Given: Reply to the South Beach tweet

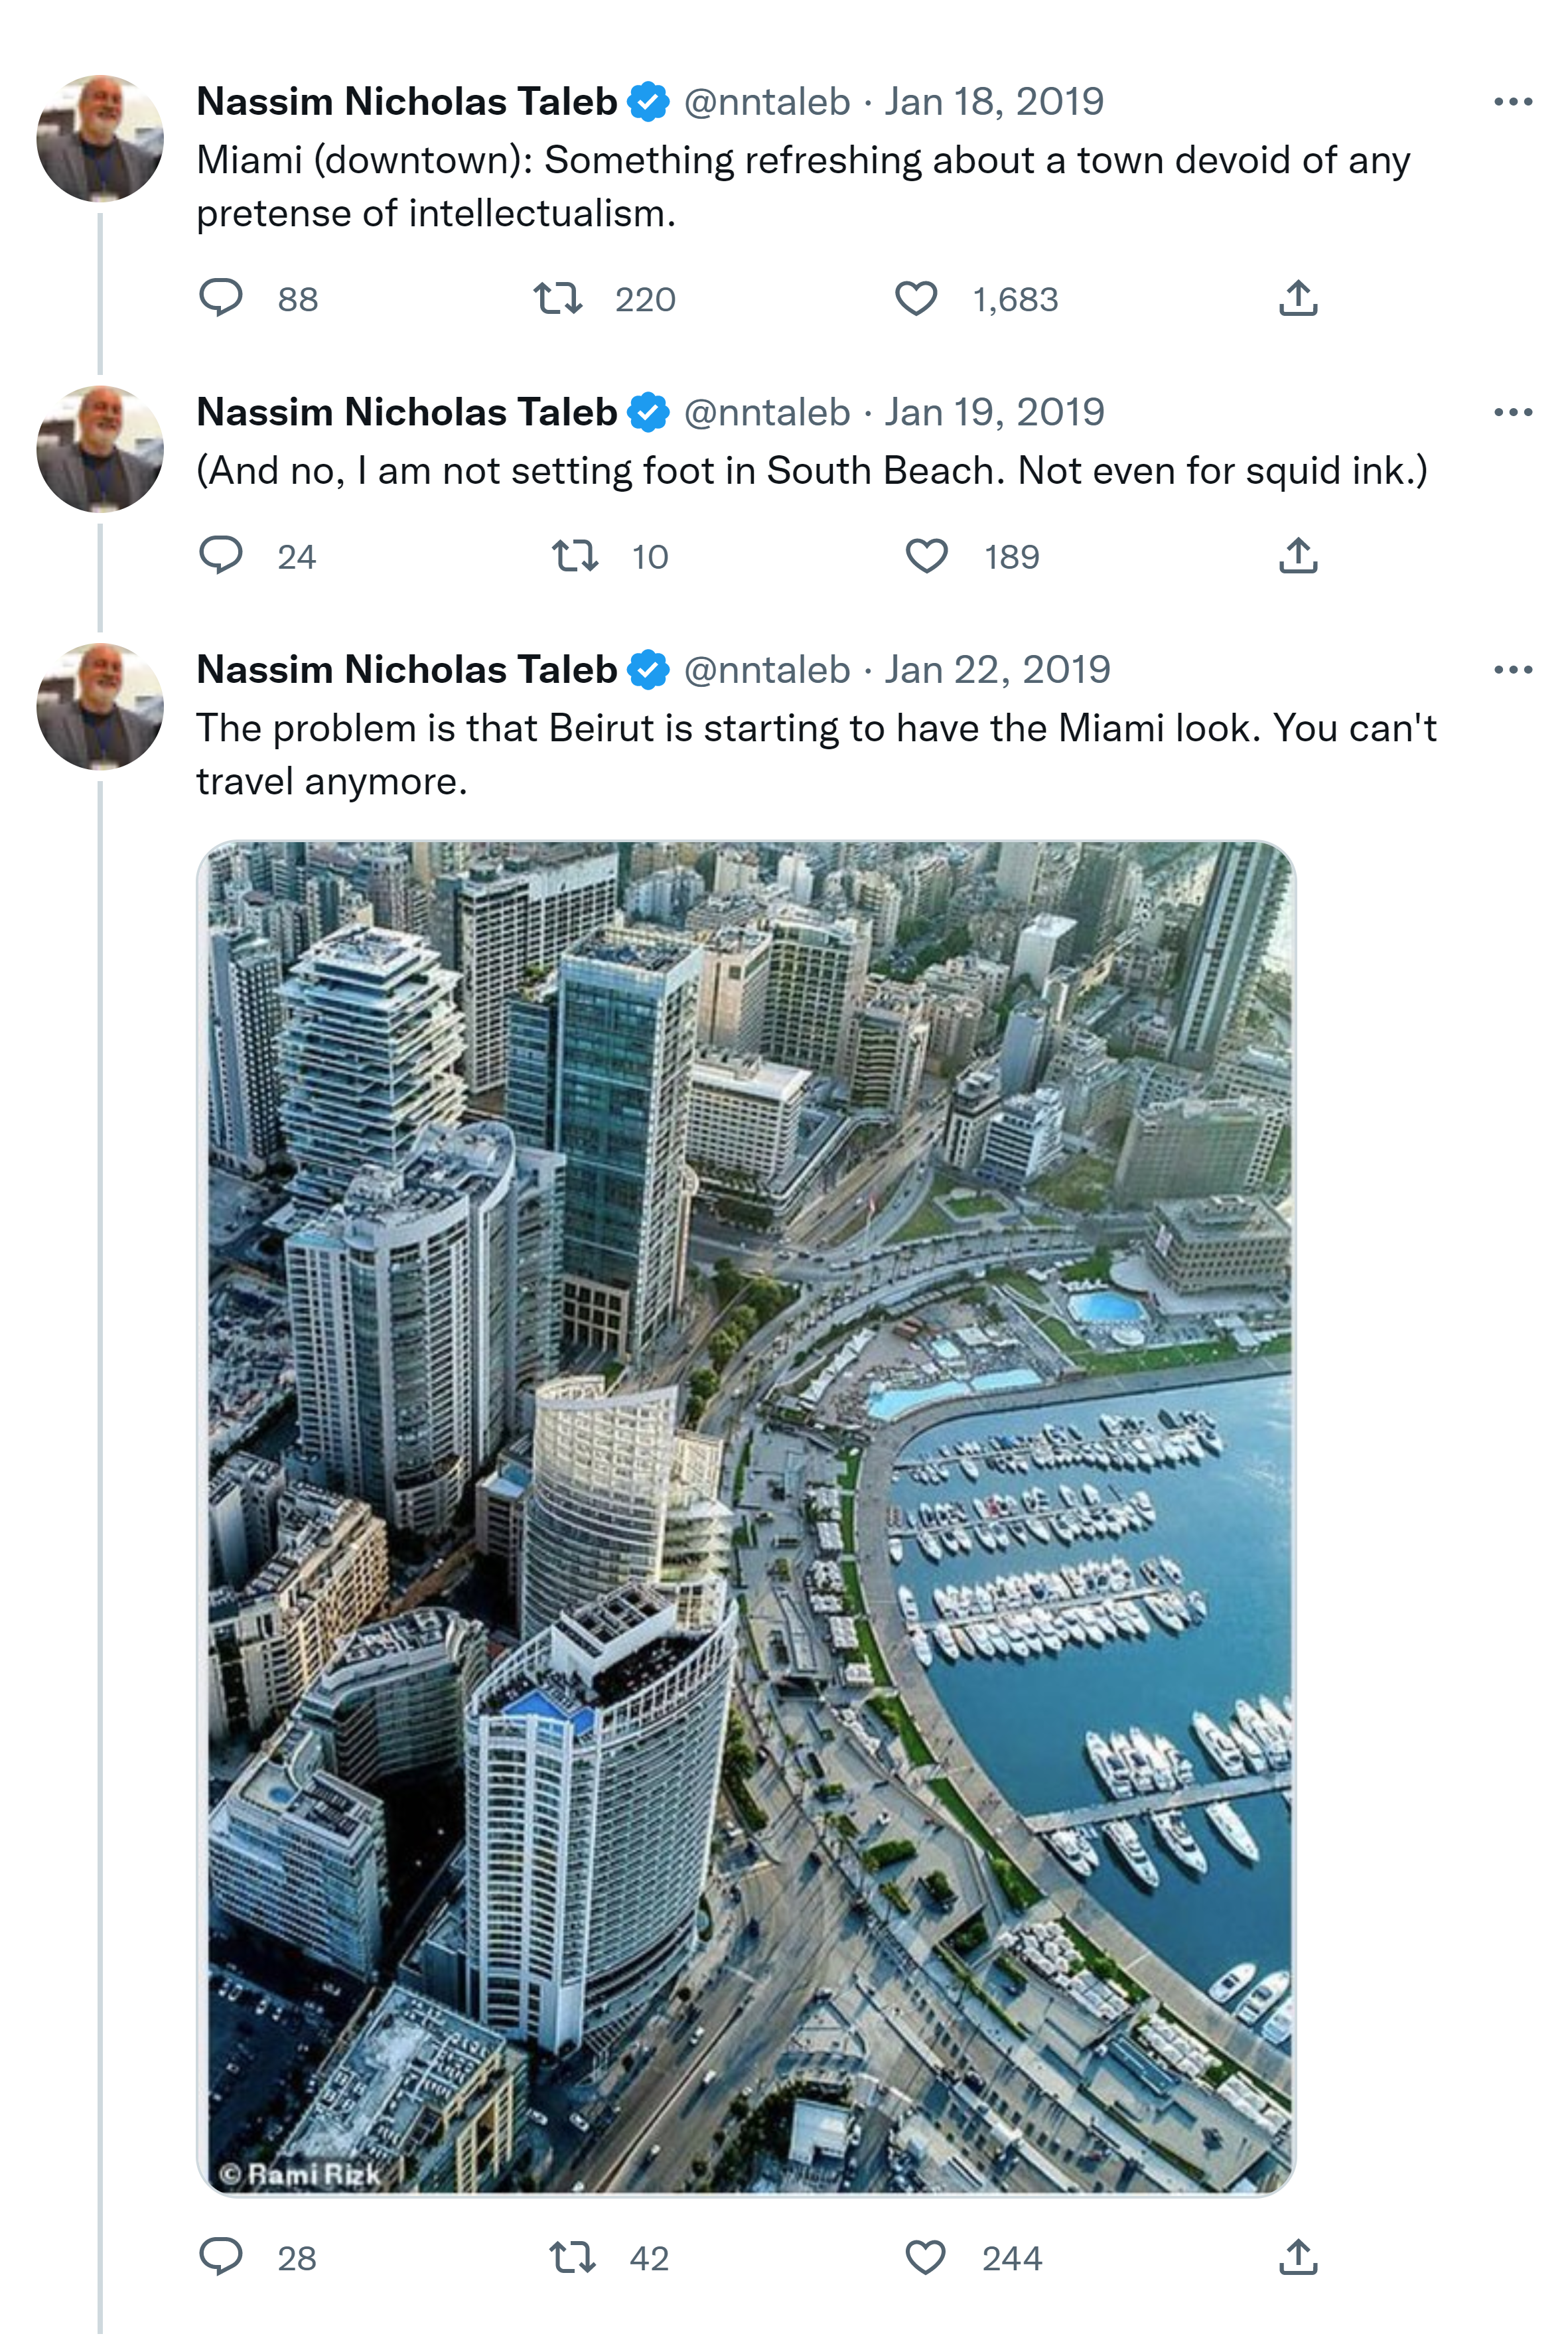Looking at the screenshot, I should click(221, 555).
